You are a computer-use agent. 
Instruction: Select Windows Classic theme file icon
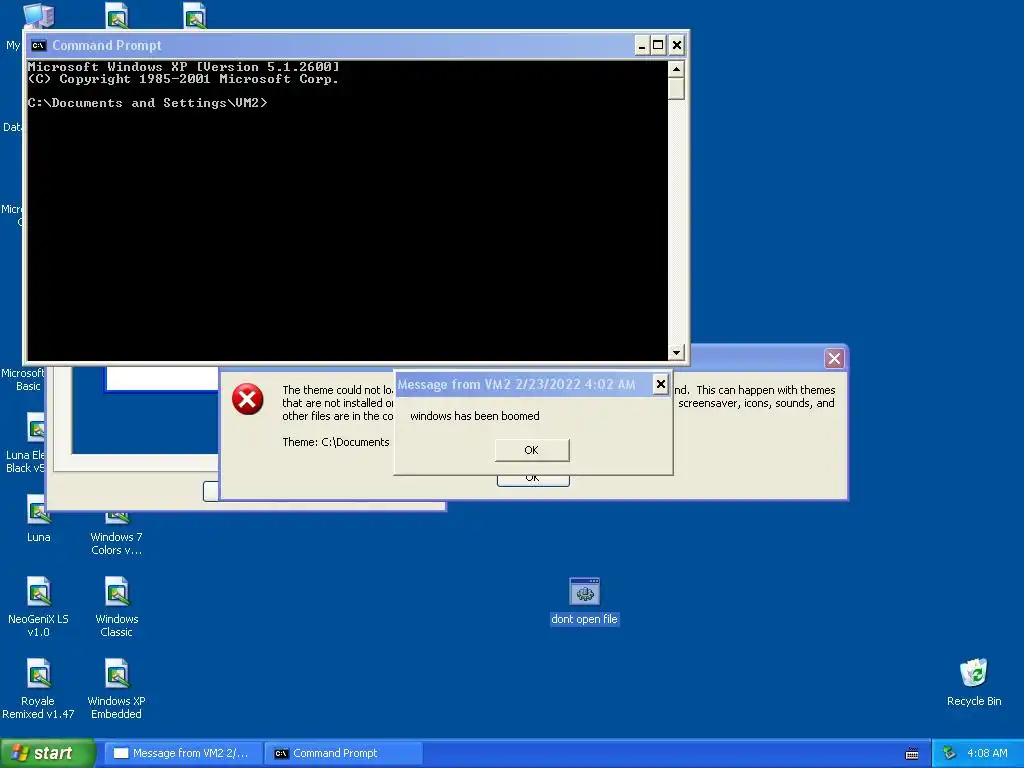[116, 606]
